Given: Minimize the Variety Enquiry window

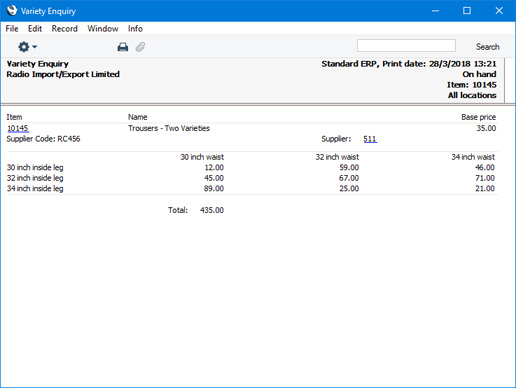Looking at the screenshot, I should point(435,11).
